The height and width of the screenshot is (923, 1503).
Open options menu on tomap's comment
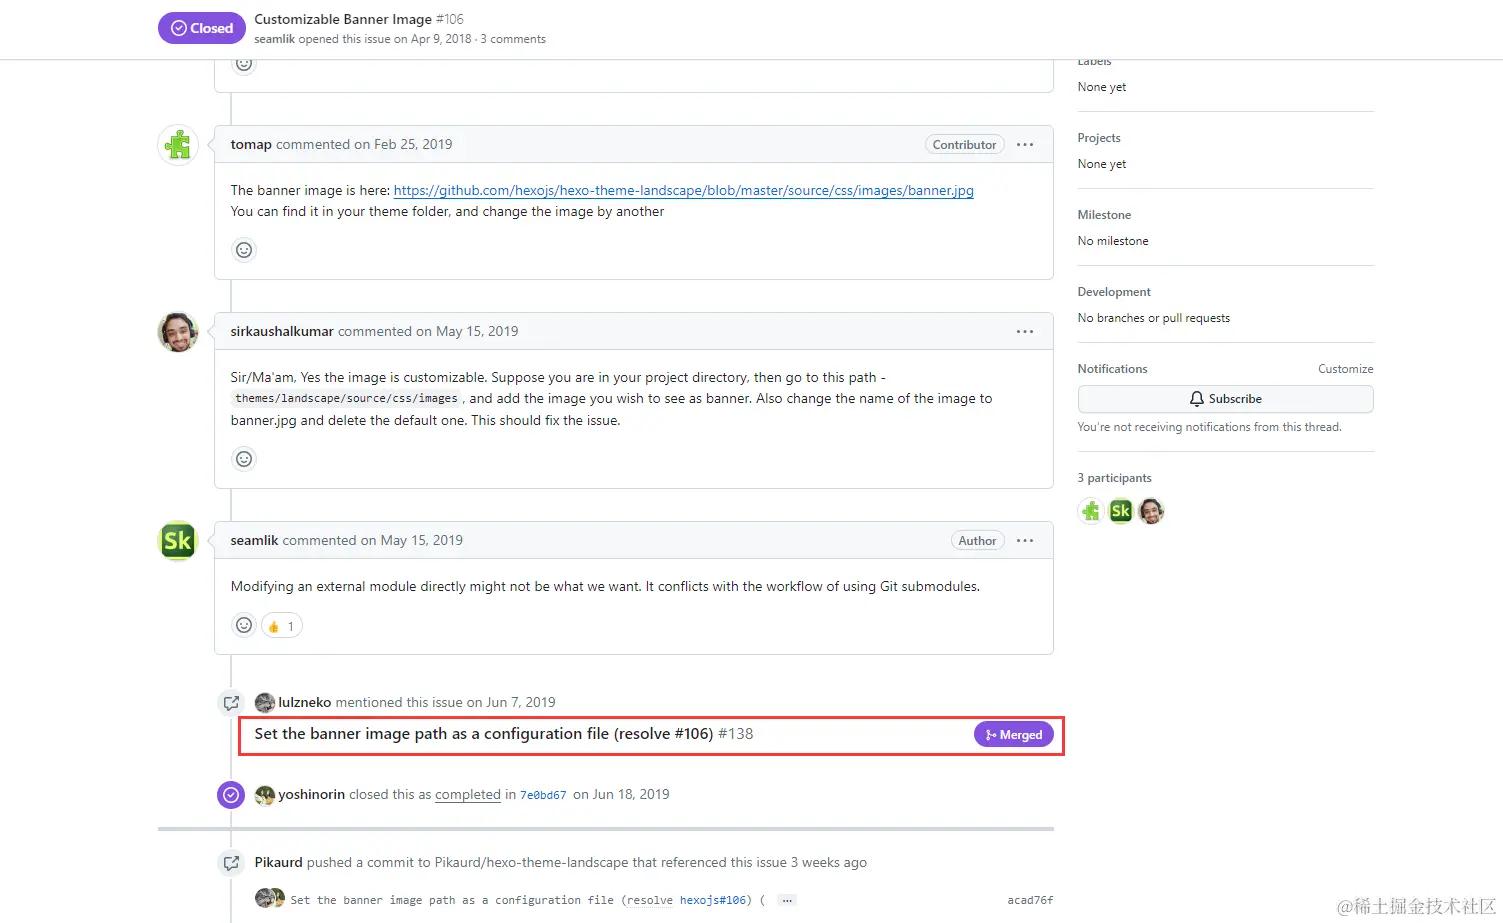(1025, 145)
